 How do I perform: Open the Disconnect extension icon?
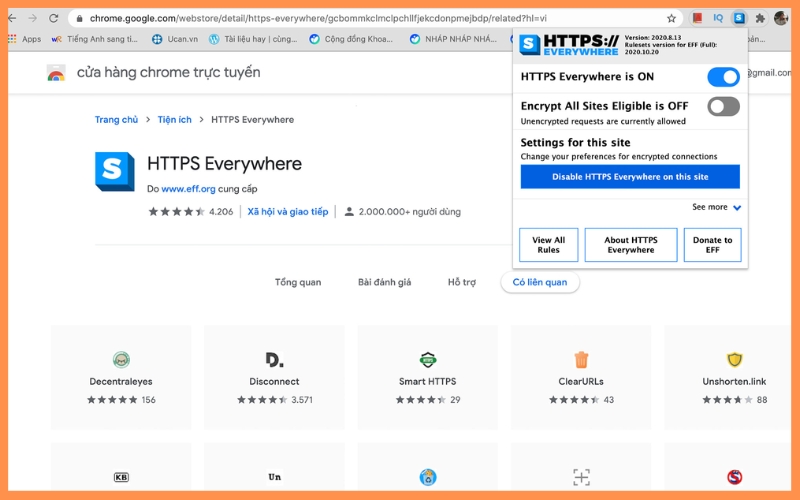click(x=274, y=360)
